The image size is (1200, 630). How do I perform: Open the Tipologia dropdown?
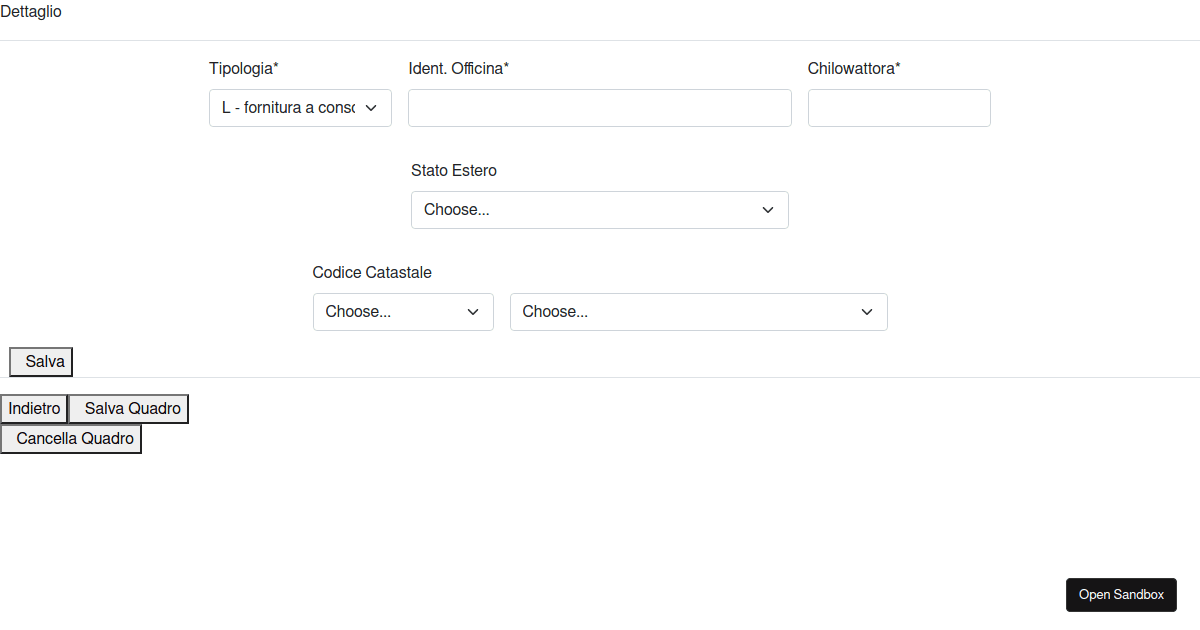tap(299, 108)
